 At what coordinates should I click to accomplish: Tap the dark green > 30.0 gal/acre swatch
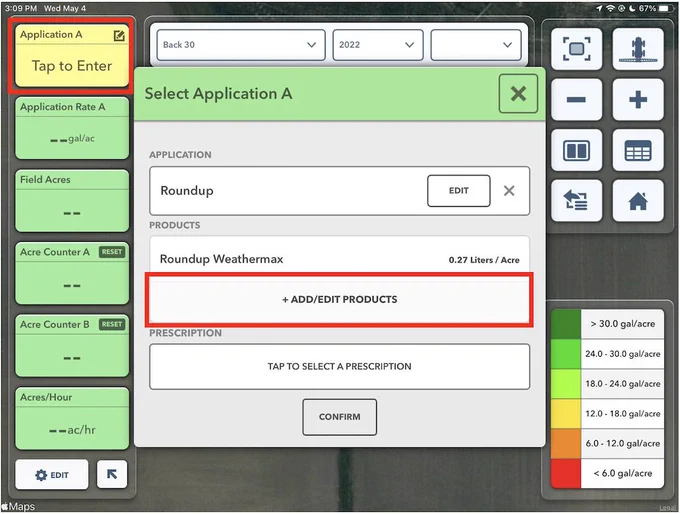[x=566, y=324]
